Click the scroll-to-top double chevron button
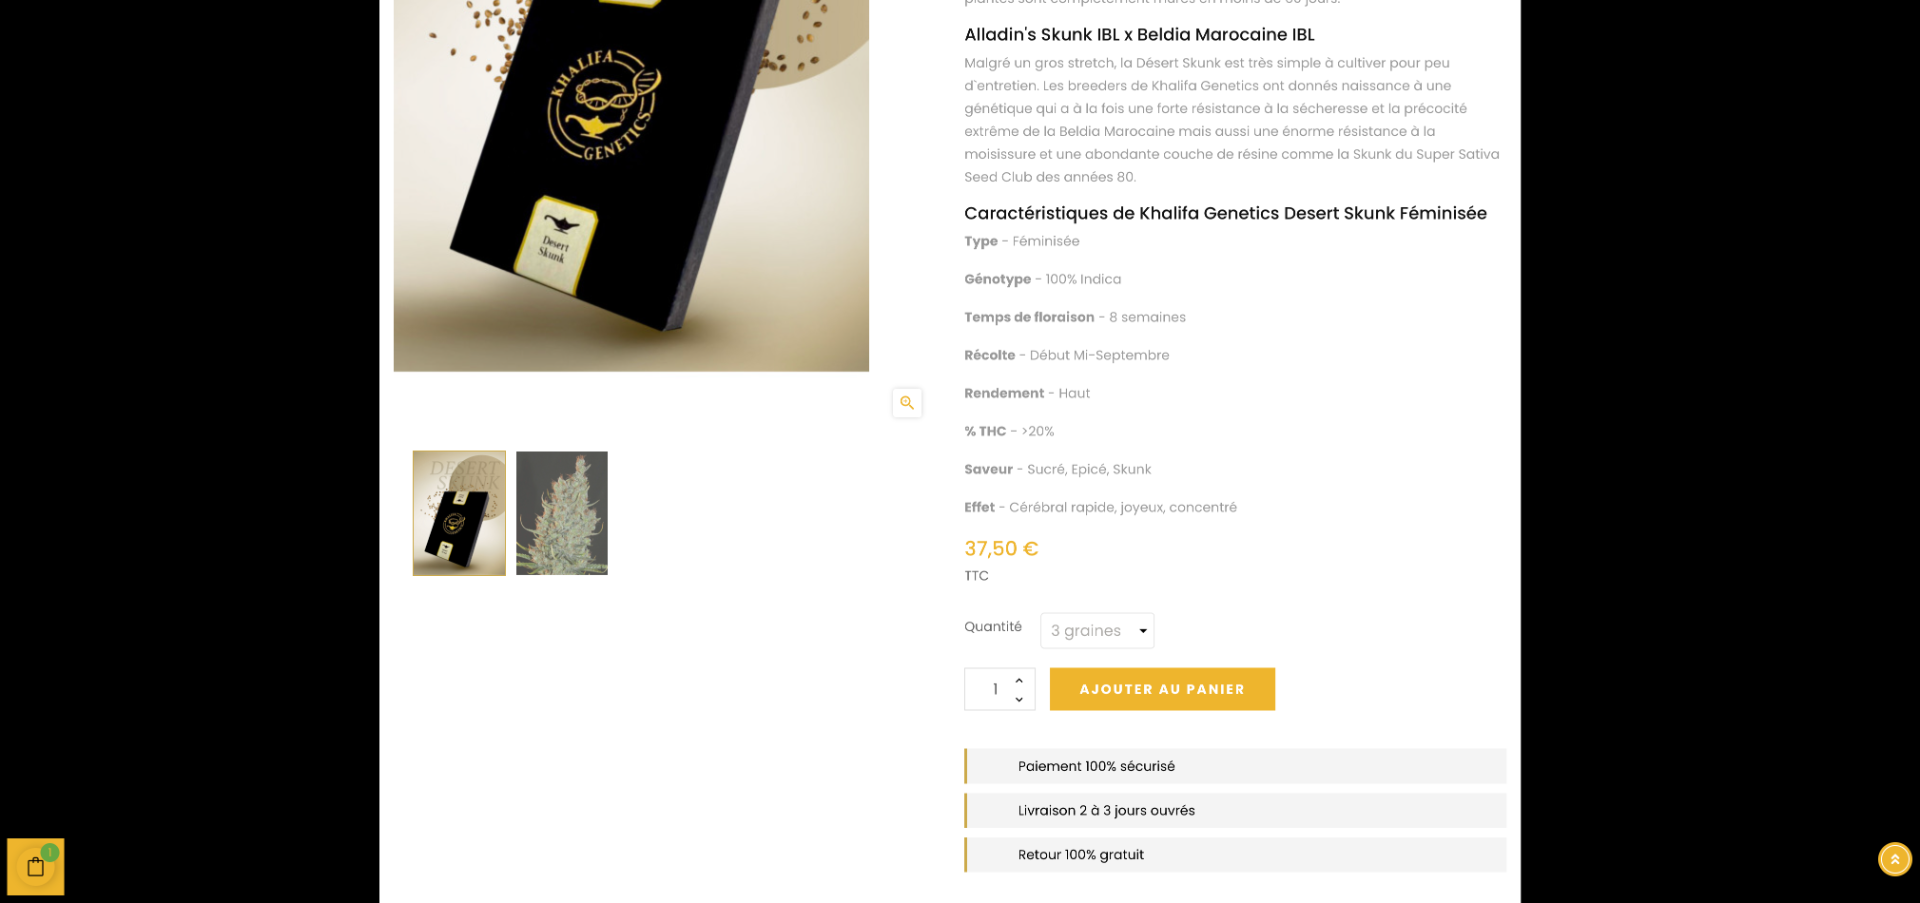This screenshot has width=1920, height=903. (1894, 859)
